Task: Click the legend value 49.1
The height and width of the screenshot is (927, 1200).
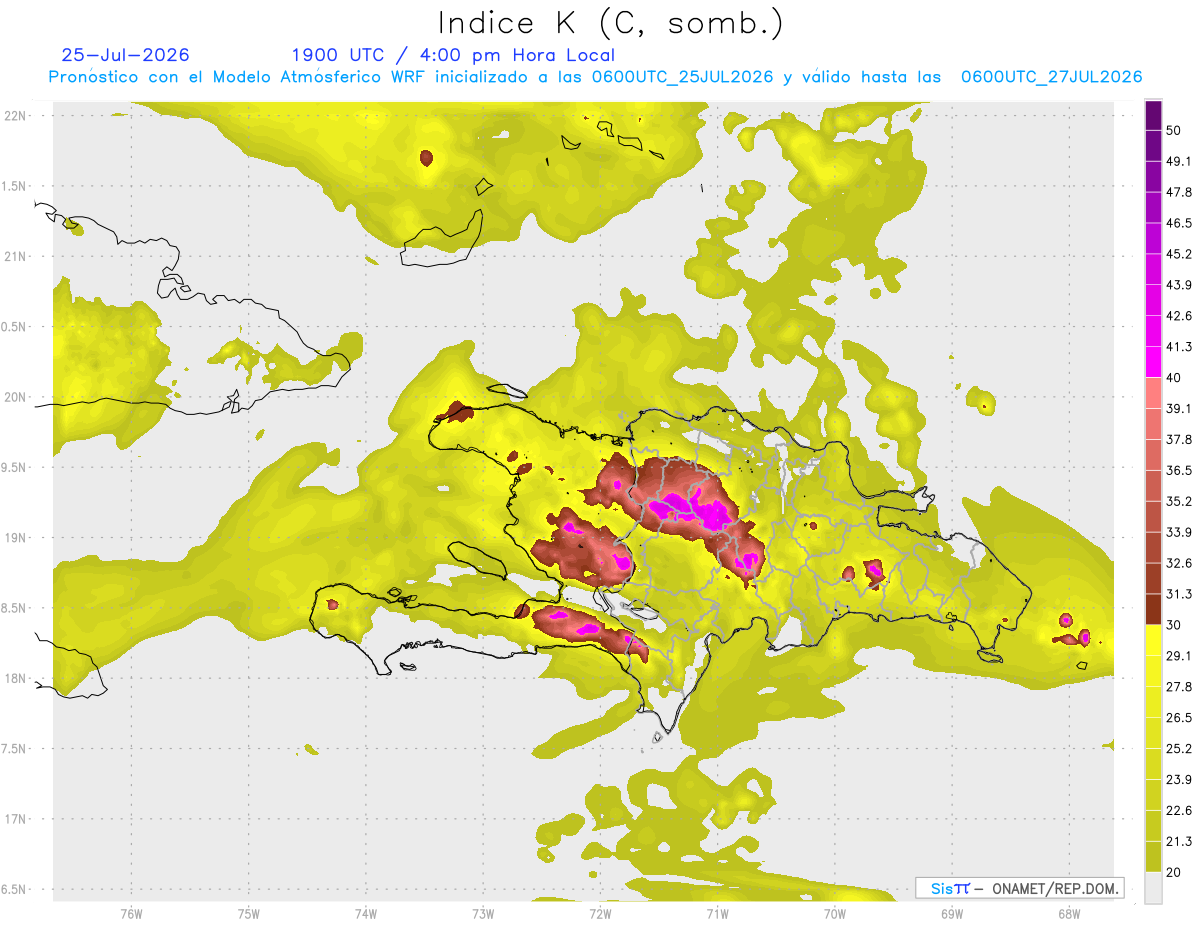Action: [1179, 162]
